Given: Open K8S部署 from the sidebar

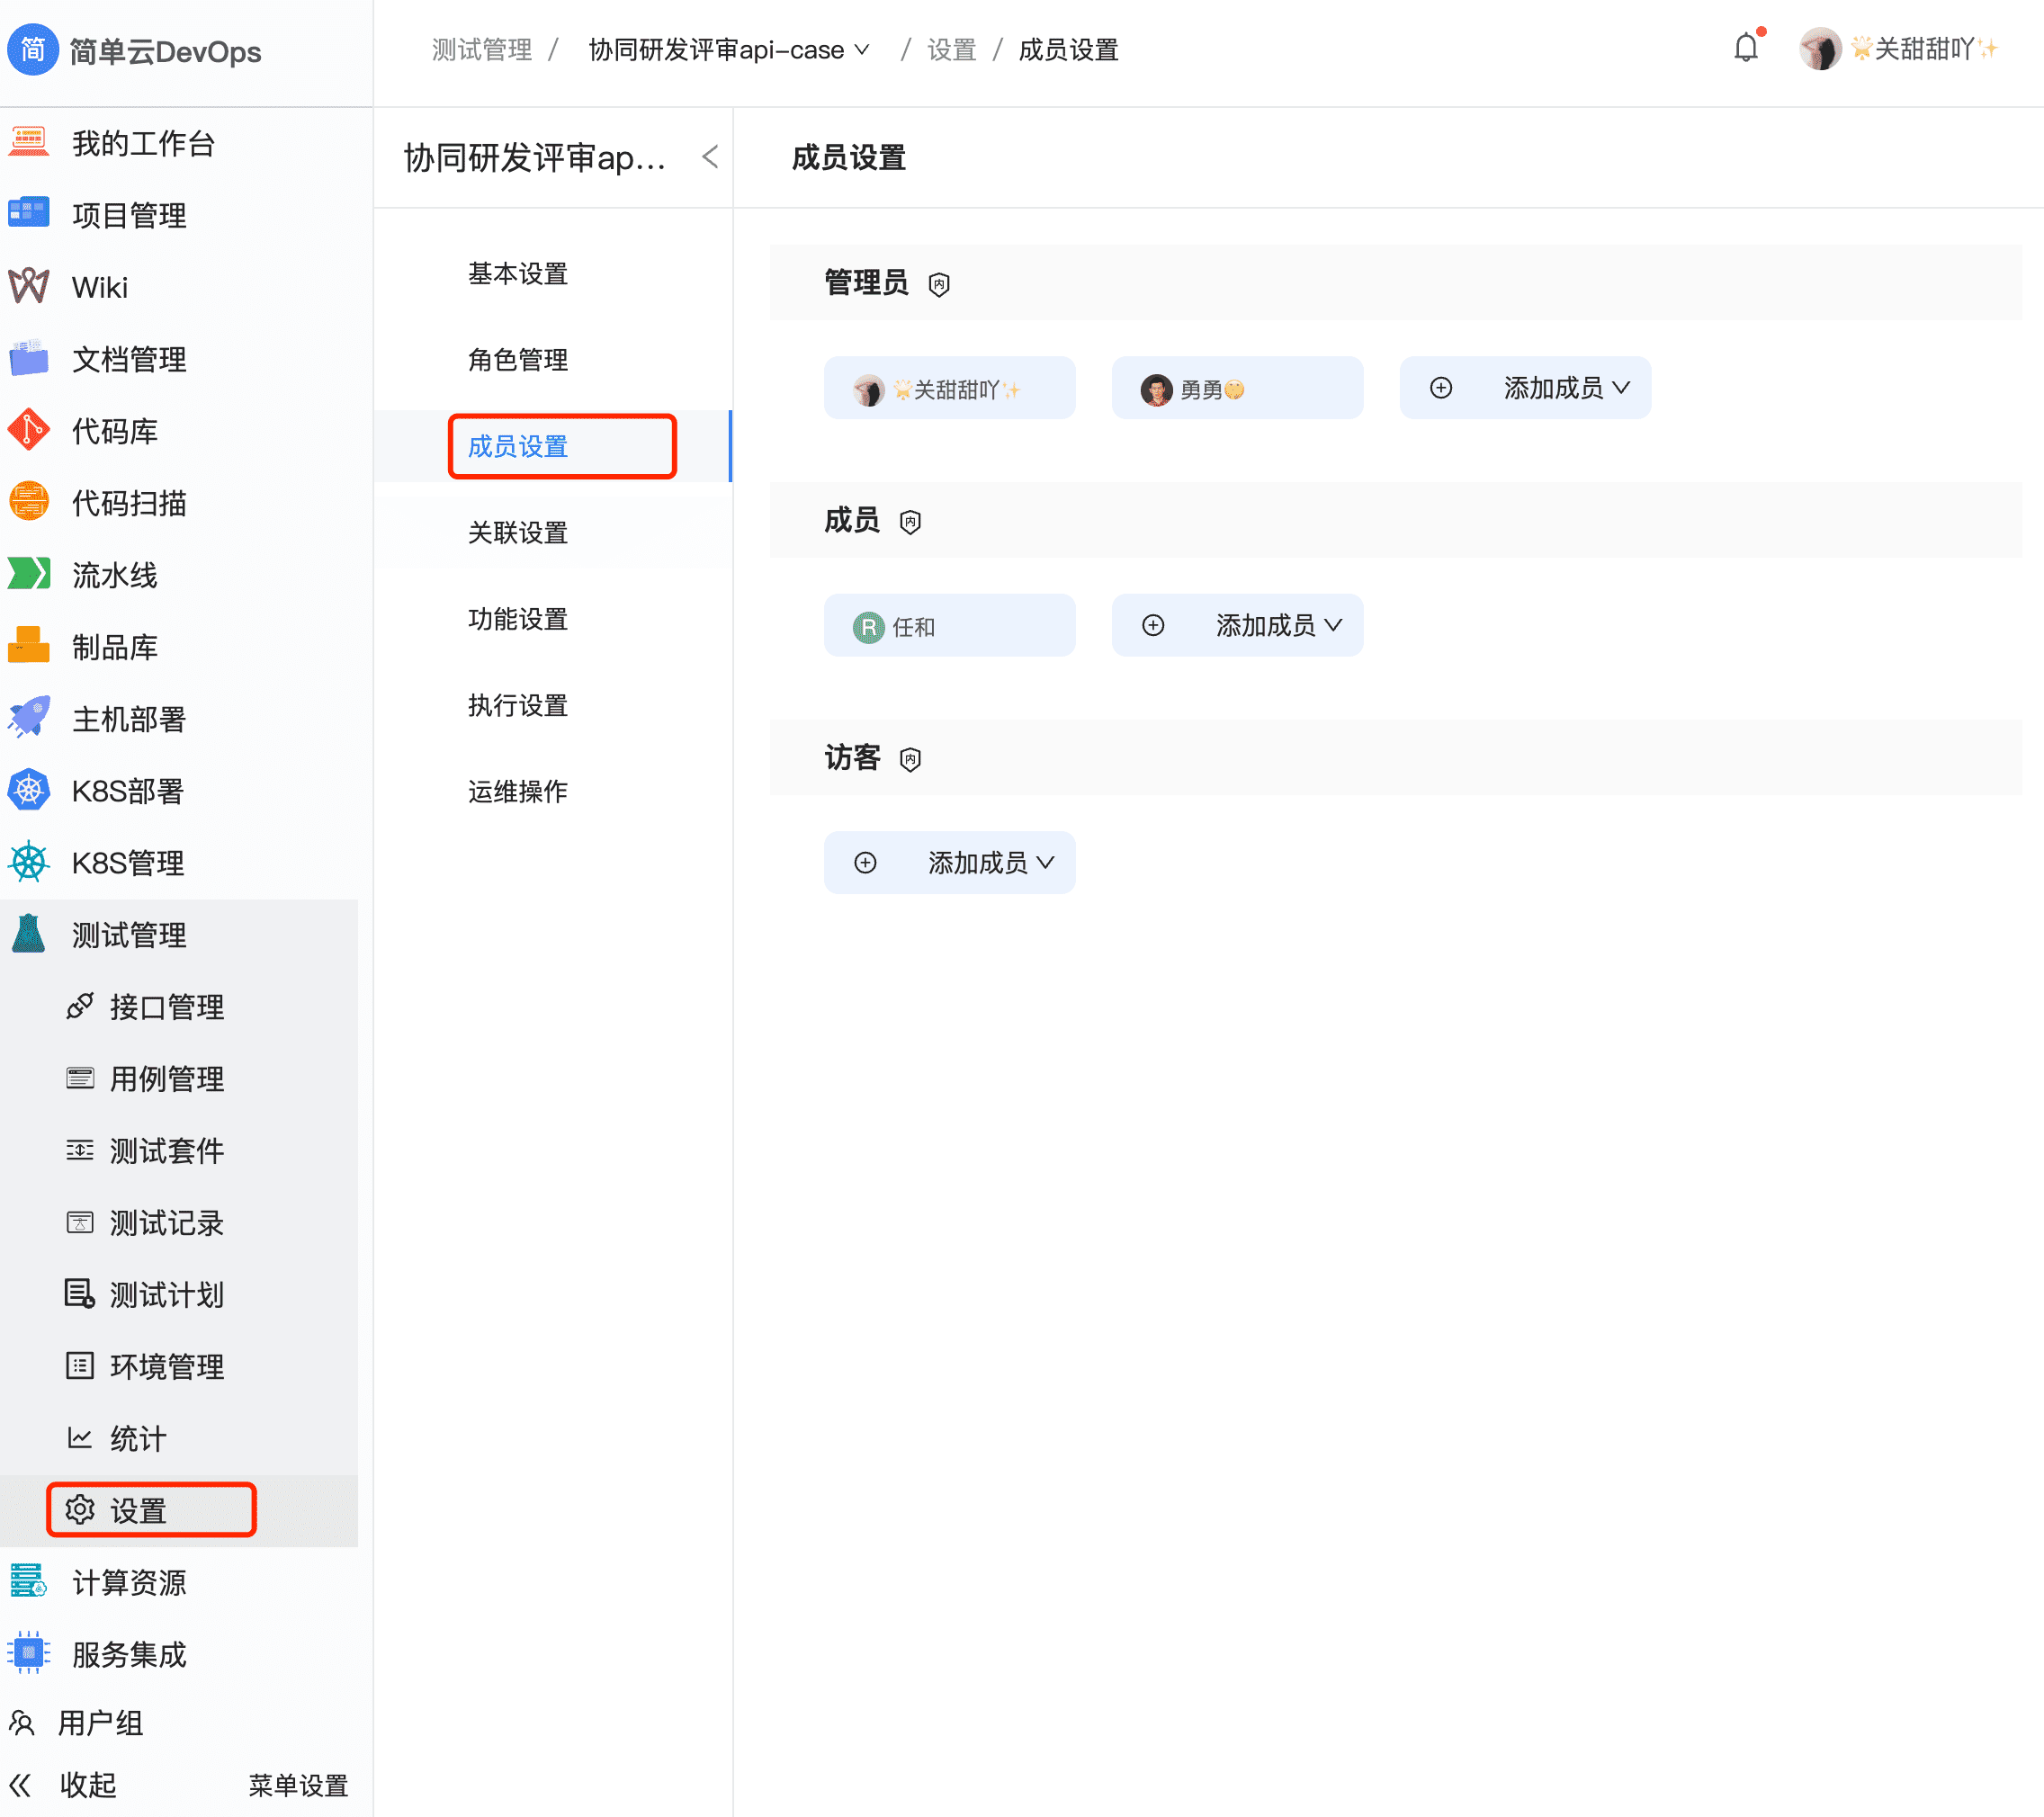Looking at the screenshot, I should coord(126,791).
